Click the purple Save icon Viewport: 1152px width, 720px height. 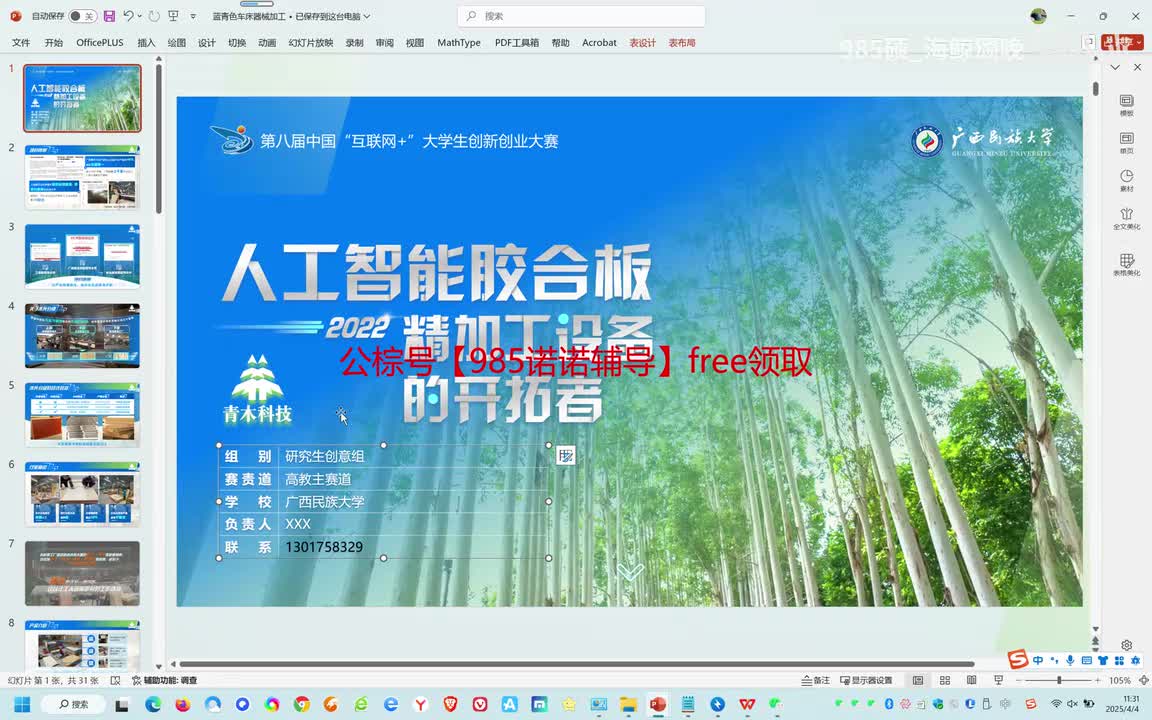tap(109, 16)
